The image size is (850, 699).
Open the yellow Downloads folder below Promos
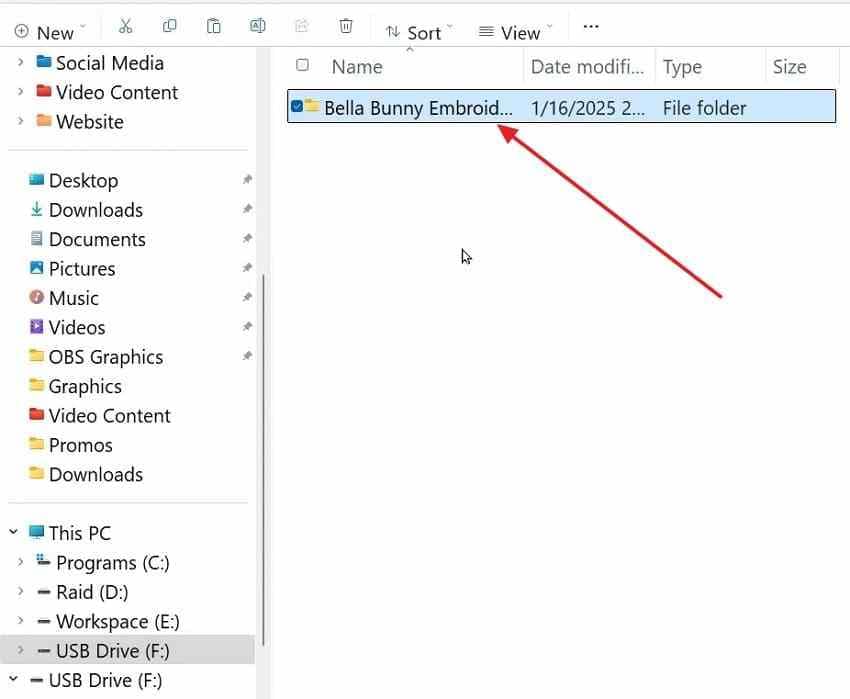95,474
